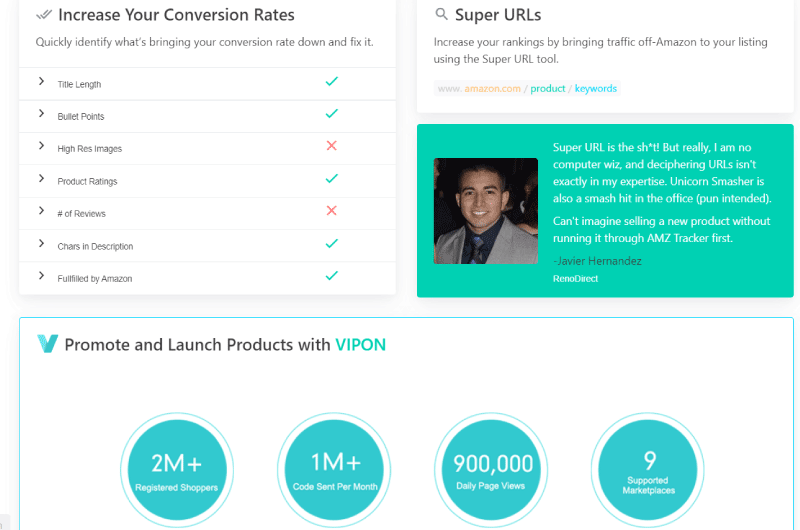Click the 'High Res Images' label
Viewport: 800px width, 530px height.
pos(90,149)
